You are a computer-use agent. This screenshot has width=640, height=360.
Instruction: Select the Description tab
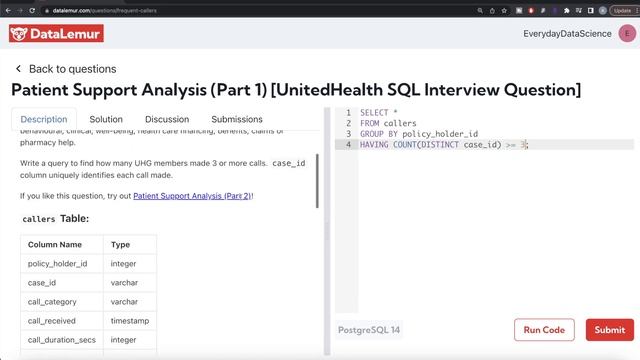(x=44, y=119)
